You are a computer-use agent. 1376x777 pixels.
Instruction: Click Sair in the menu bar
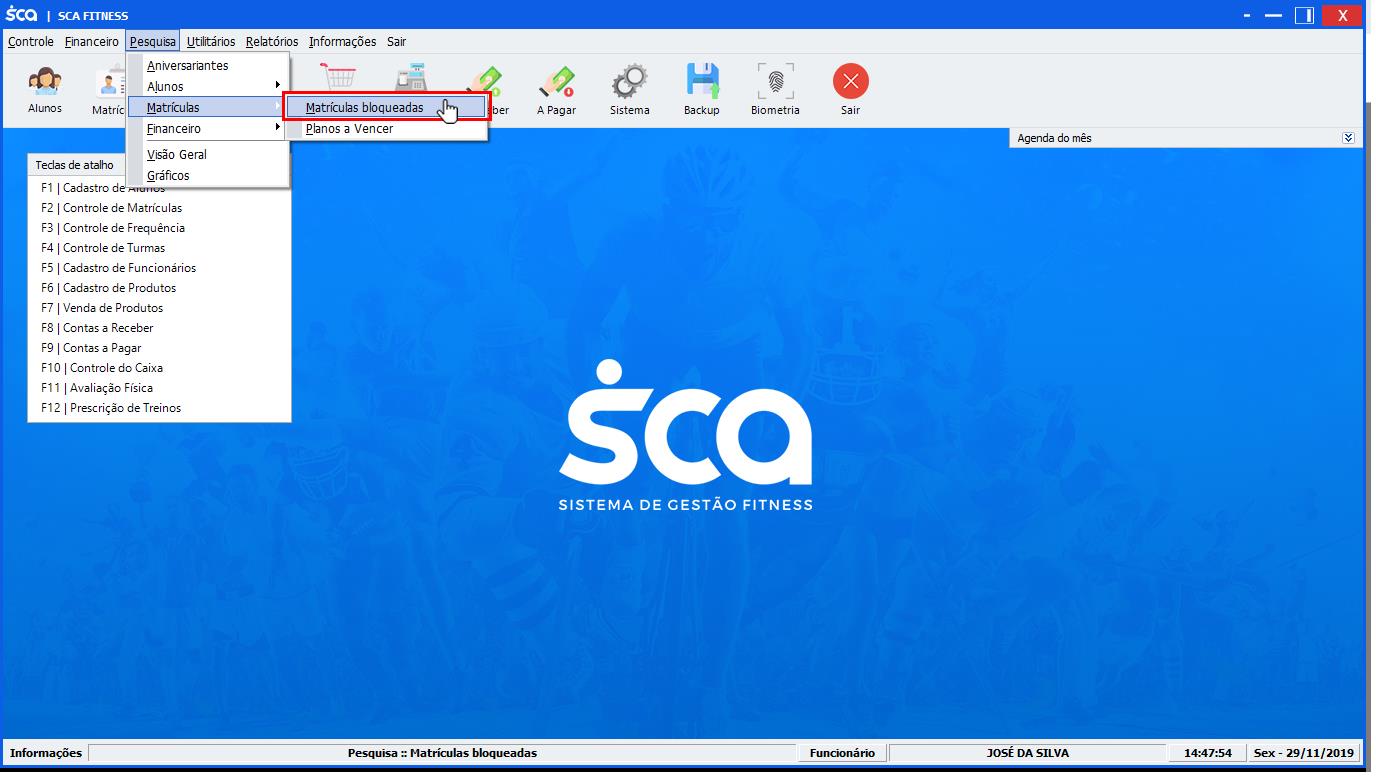tap(397, 42)
